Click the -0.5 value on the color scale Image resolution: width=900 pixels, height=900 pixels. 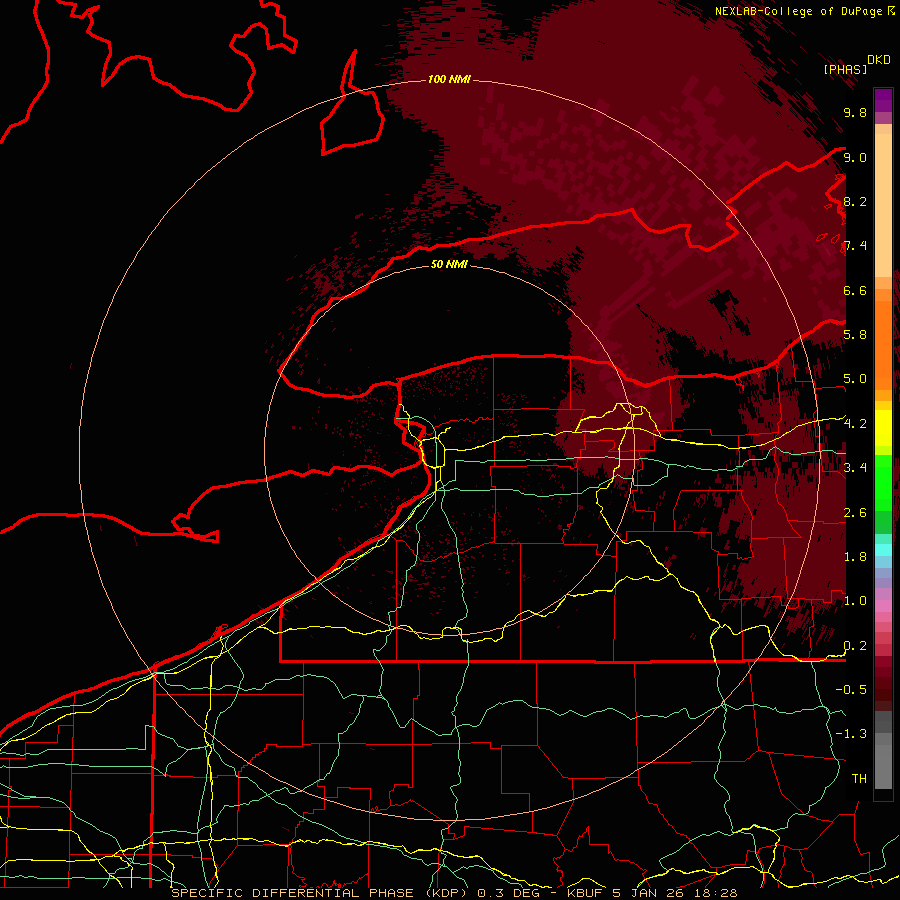[x=851, y=690]
